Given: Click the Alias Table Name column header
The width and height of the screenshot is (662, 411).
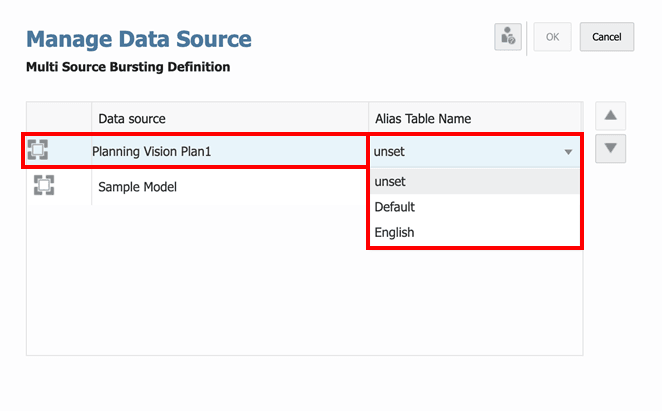Looking at the screenshot, I should tap(421, 119).
